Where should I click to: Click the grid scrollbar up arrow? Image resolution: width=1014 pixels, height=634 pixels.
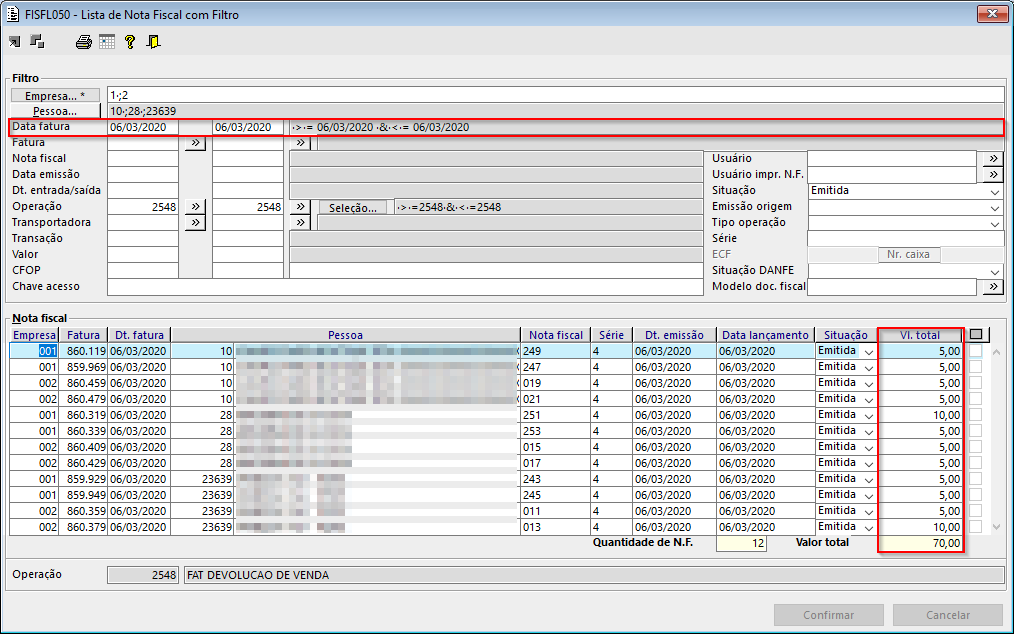[x=996, y=352]
